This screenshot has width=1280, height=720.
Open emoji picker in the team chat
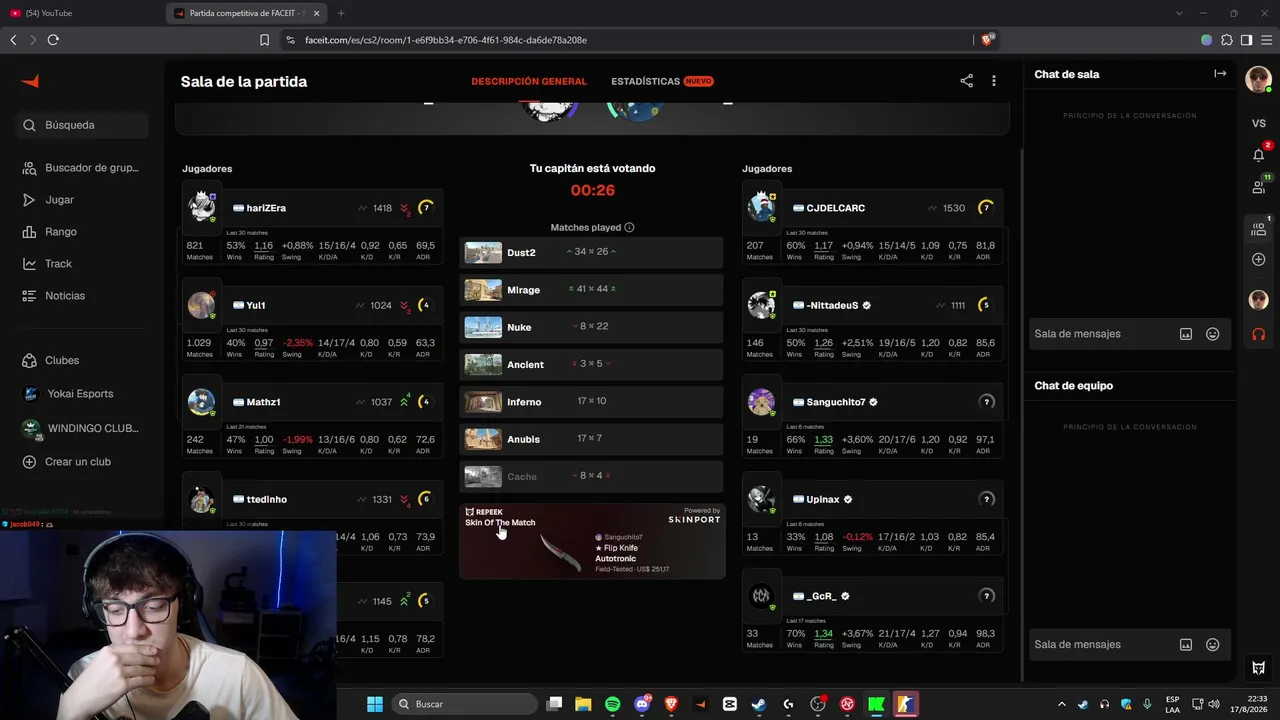click(1213, 645)
